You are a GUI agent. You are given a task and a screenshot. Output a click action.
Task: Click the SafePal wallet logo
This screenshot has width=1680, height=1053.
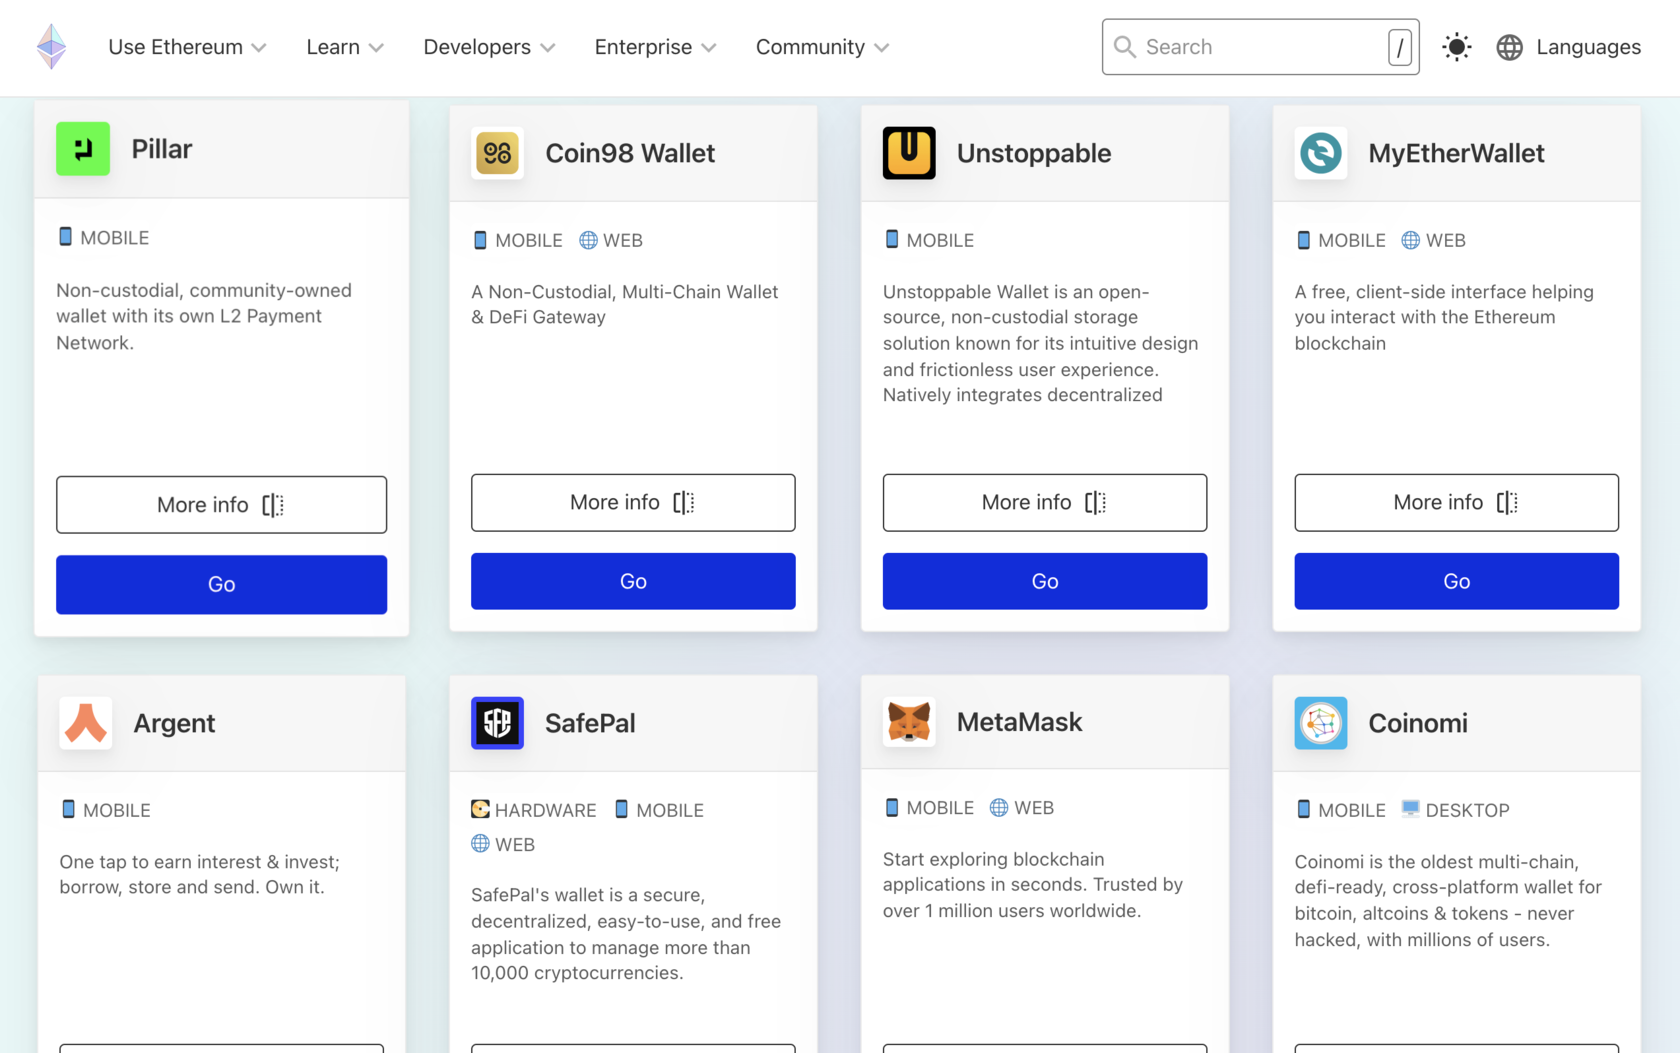point(497,723)
